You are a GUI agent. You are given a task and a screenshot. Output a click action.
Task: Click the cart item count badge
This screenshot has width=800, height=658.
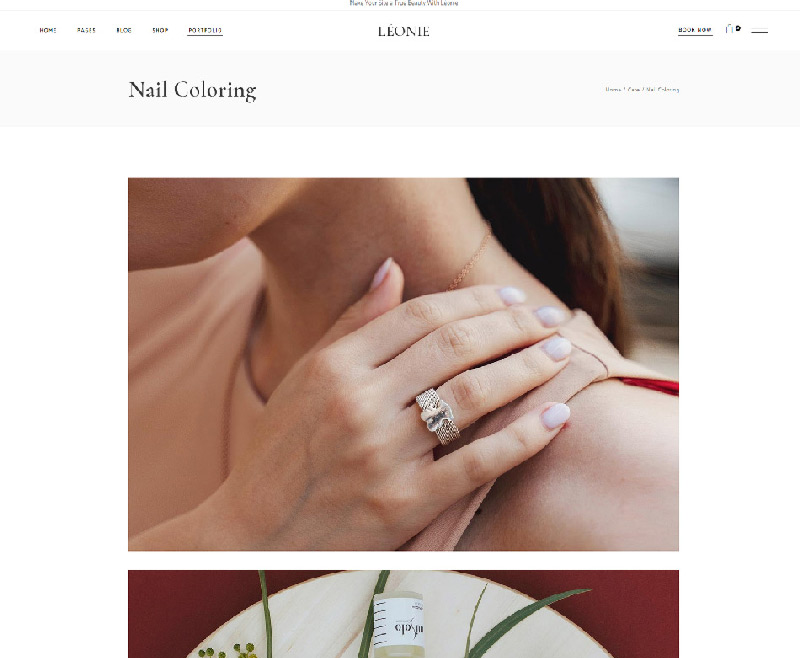point(738,29)
